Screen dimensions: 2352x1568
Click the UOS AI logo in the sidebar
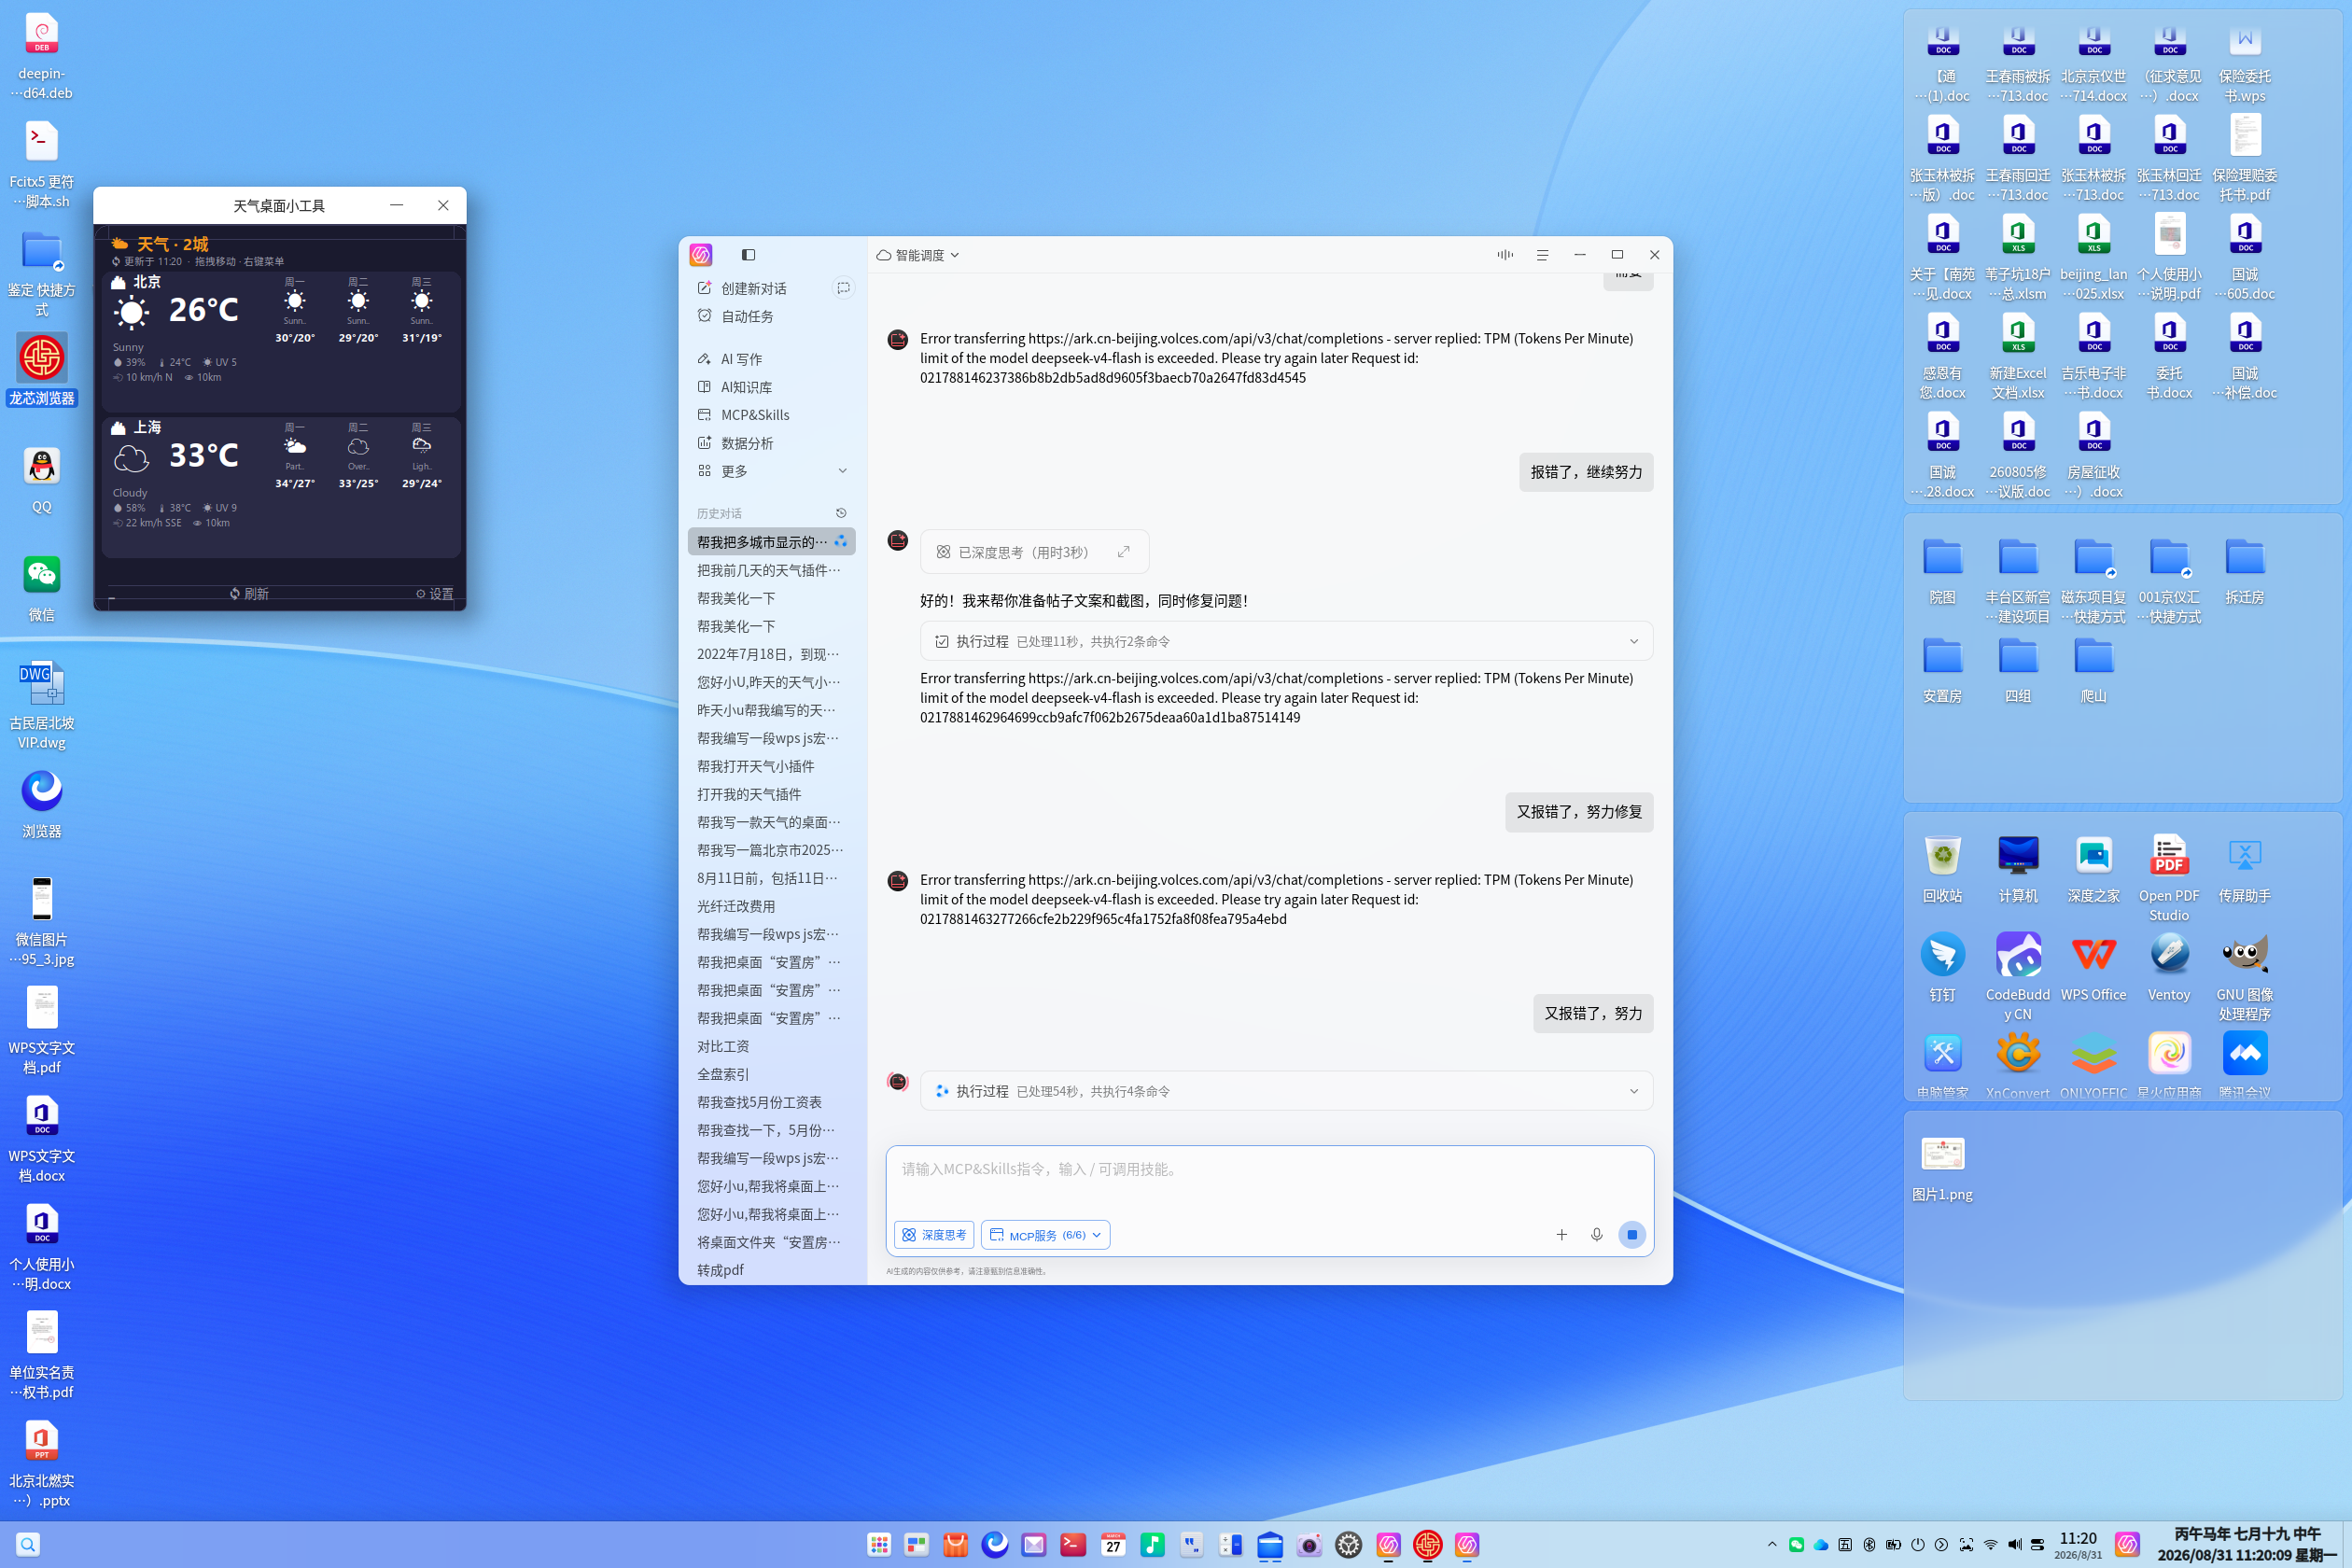point(701,255)
